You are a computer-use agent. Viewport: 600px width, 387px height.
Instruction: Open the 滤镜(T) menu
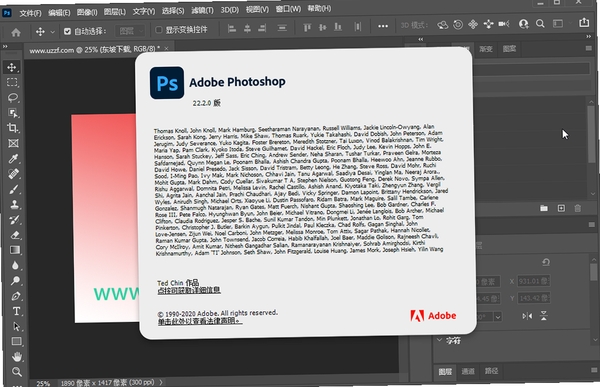(202, 10)
